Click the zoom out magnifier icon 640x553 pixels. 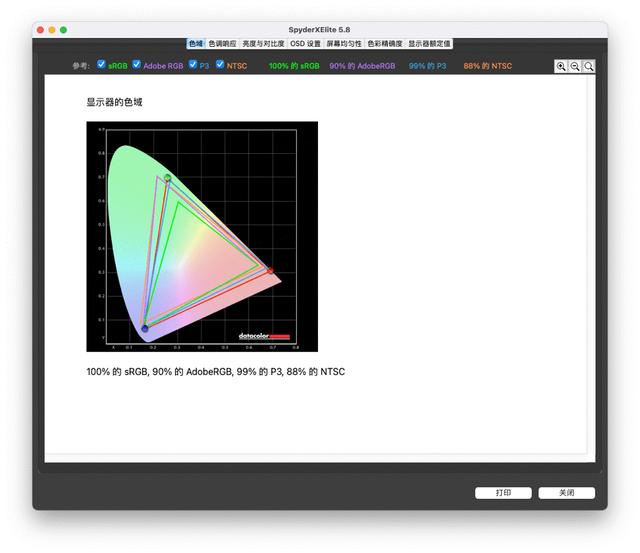pyautogui.click(x=575, y=66)
